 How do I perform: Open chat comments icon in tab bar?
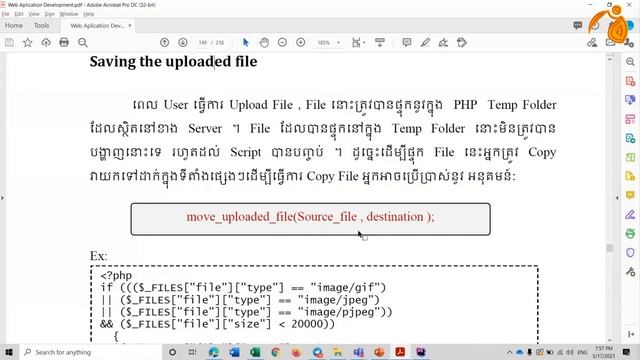pyautogui.click(x=578, y=25)
